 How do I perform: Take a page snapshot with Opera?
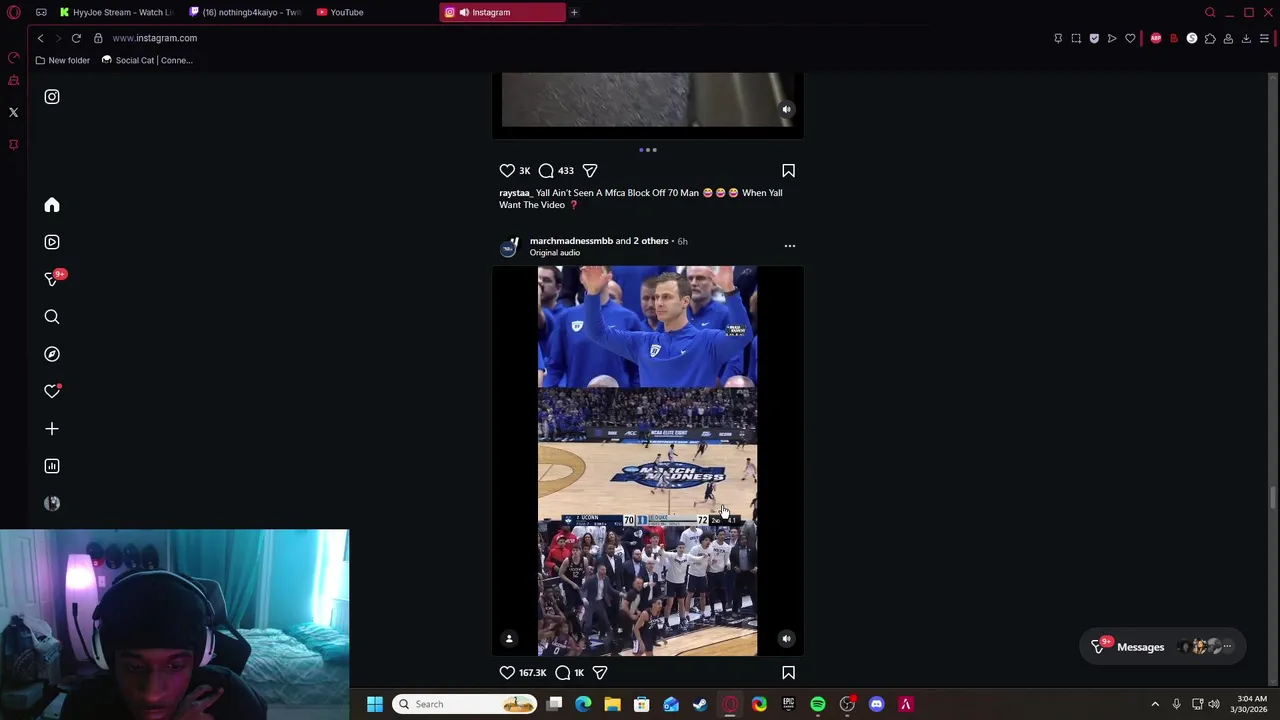pyautogui.click(x=1076, y=38)
